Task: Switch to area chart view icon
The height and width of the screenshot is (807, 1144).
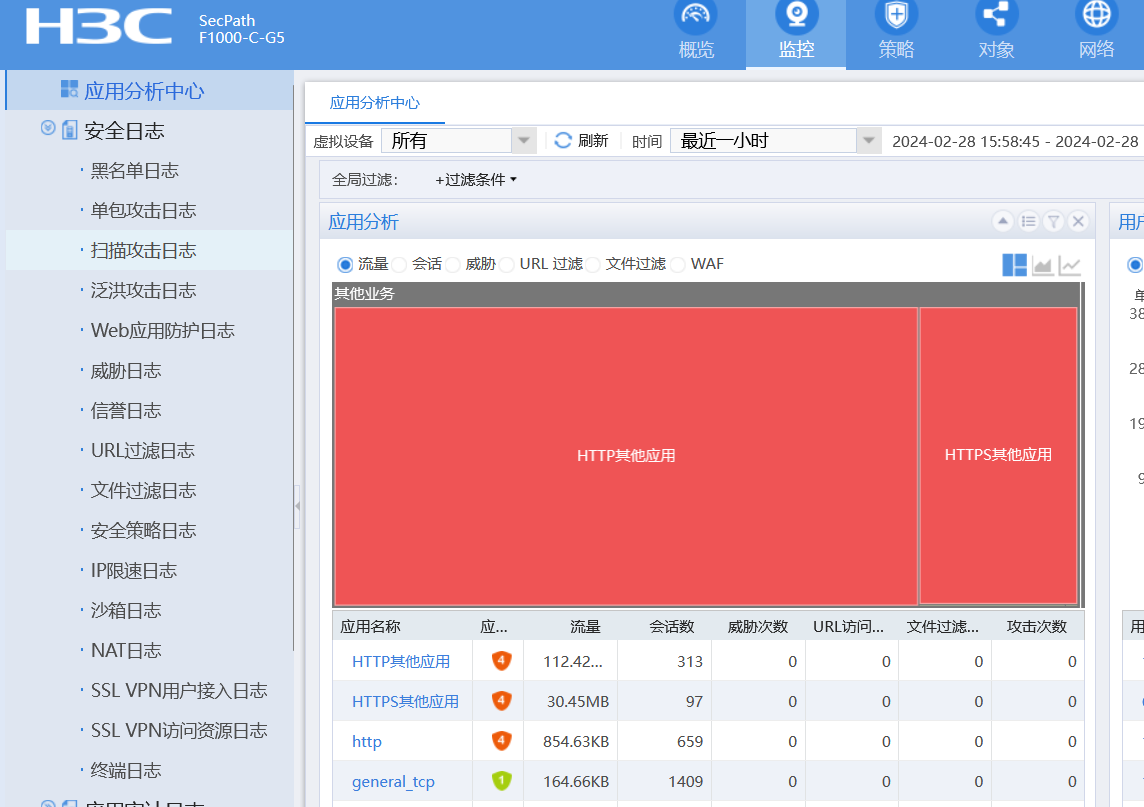Action: [x=1042, y=265]
